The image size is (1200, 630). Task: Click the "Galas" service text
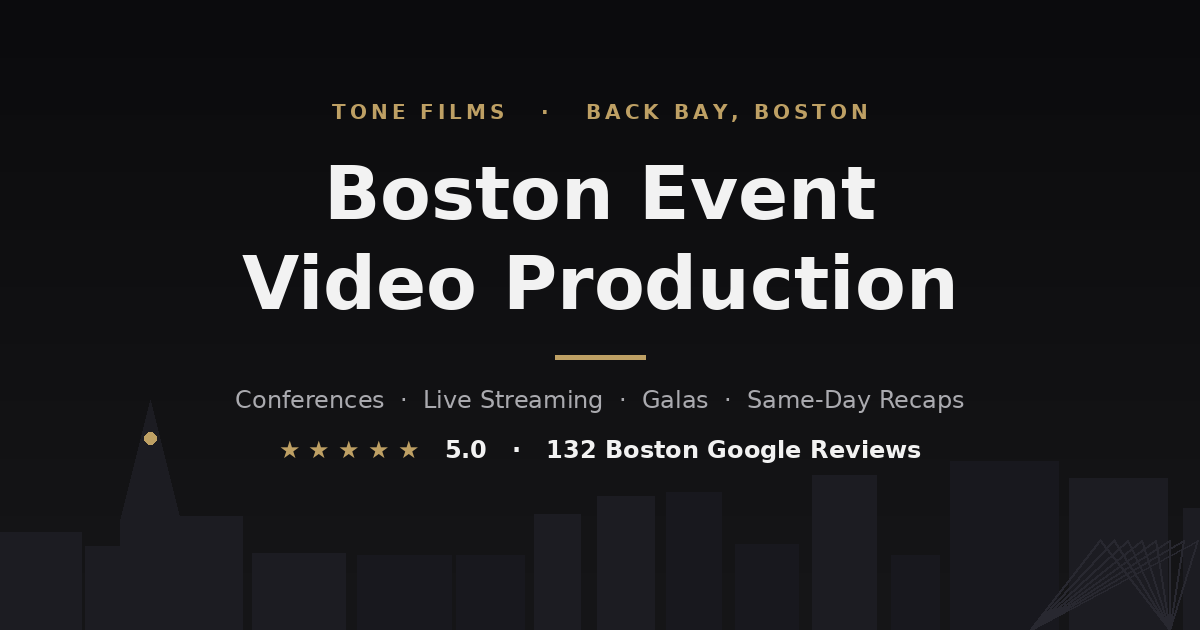pos(675,400)
